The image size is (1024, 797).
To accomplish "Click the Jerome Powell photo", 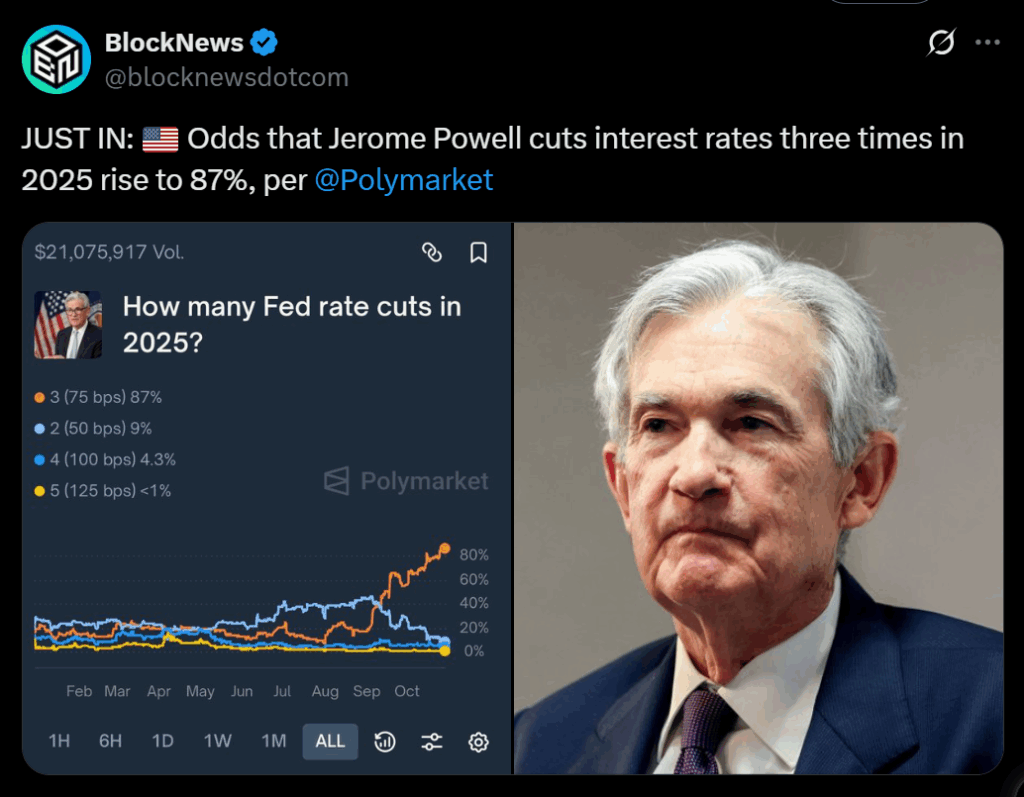I will tap(758, 498).
